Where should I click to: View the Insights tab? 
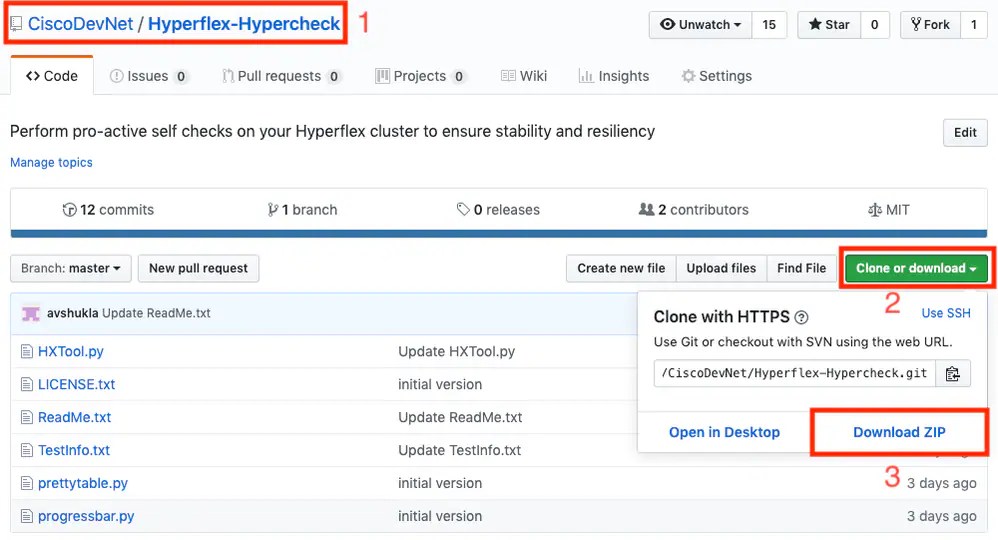(x=614, y=76)
